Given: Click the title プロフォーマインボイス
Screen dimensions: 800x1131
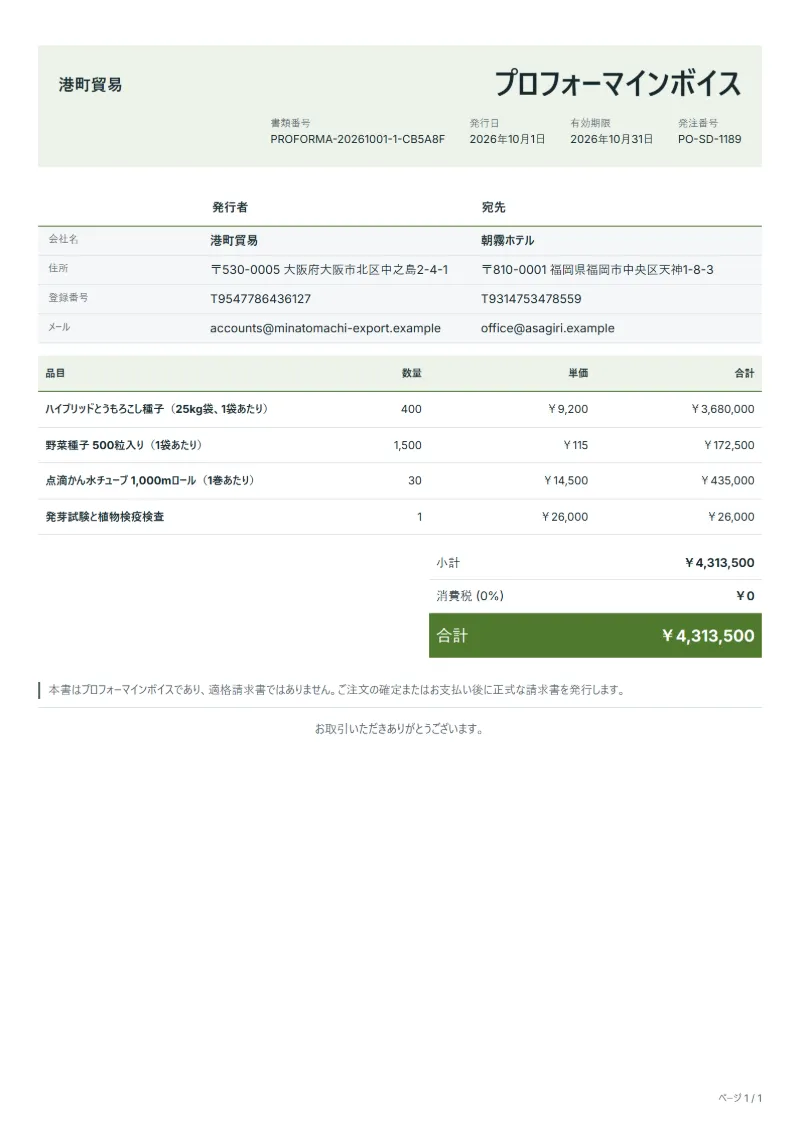Looking at the screenshot, I should pyautogui.click(x=617, y=84).
